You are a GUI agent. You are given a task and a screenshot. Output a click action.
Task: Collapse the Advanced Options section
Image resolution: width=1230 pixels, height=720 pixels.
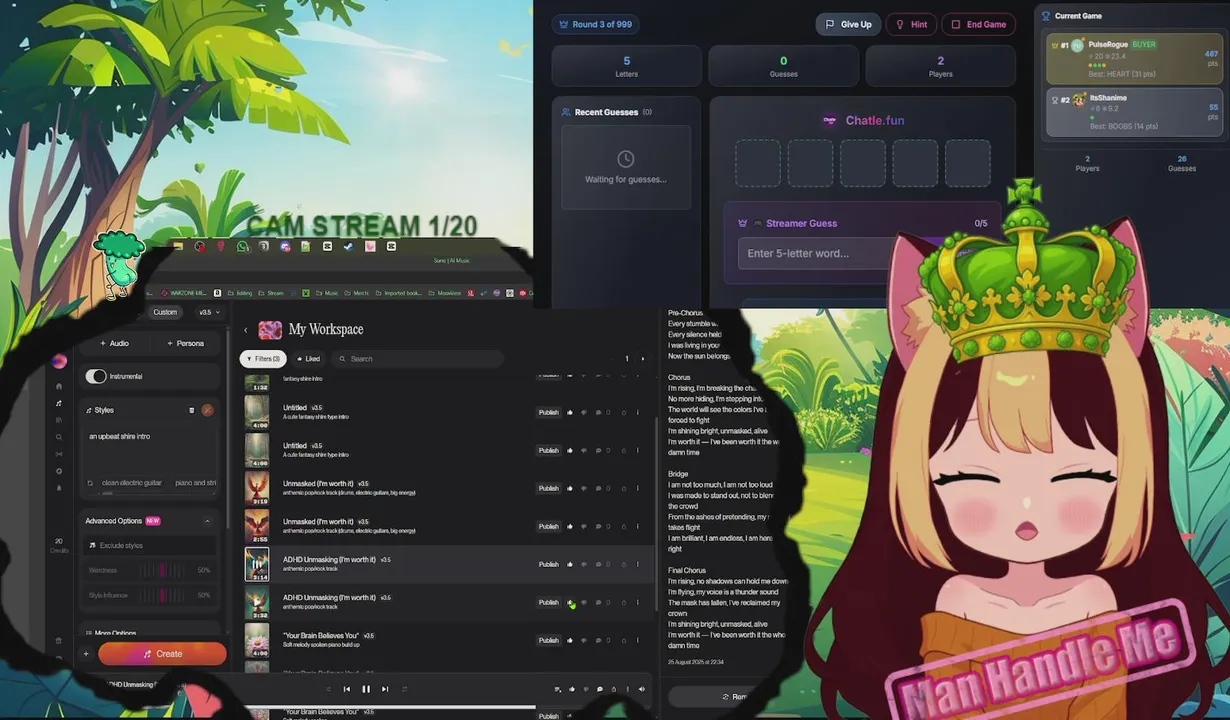click(x=207, y=521)
